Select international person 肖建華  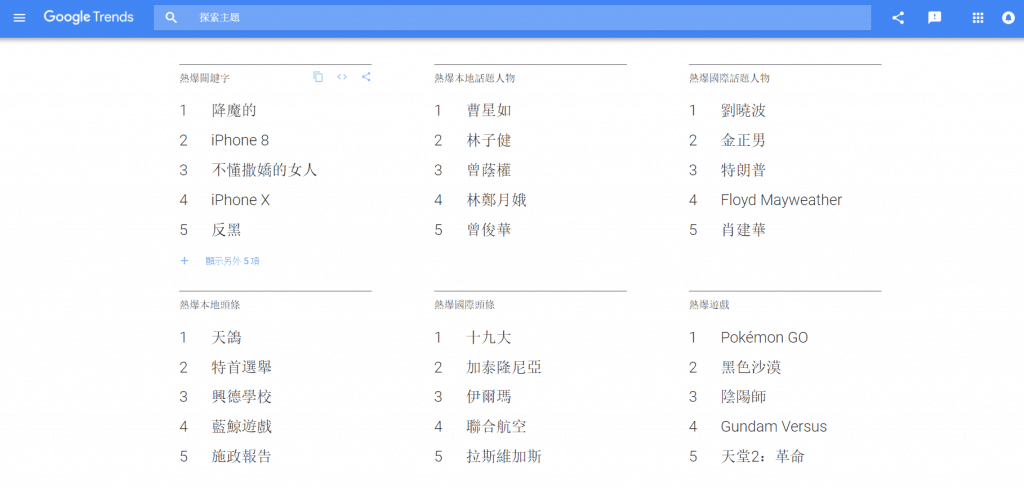click(743, 230)
